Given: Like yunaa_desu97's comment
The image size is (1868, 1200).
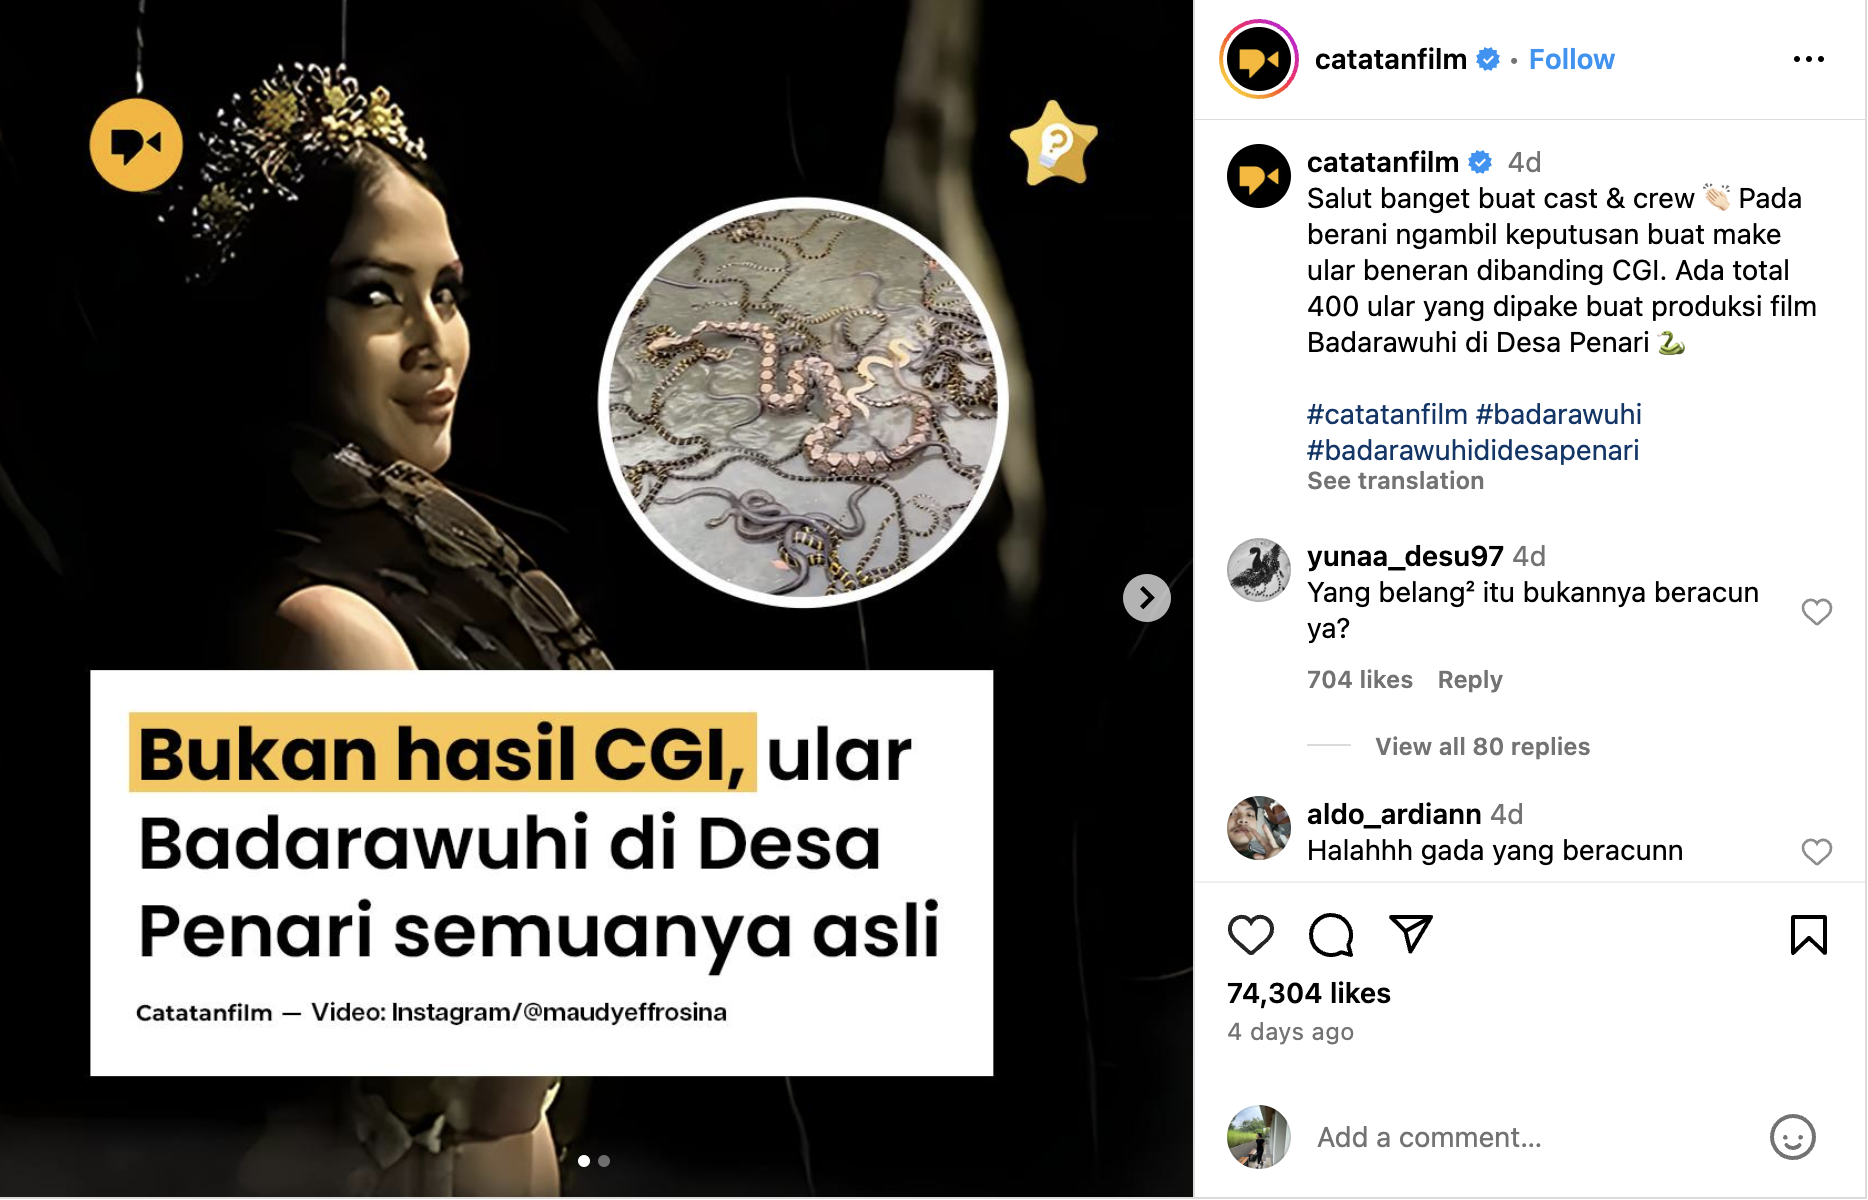Looking at the screenshot, I should 1816,612.
